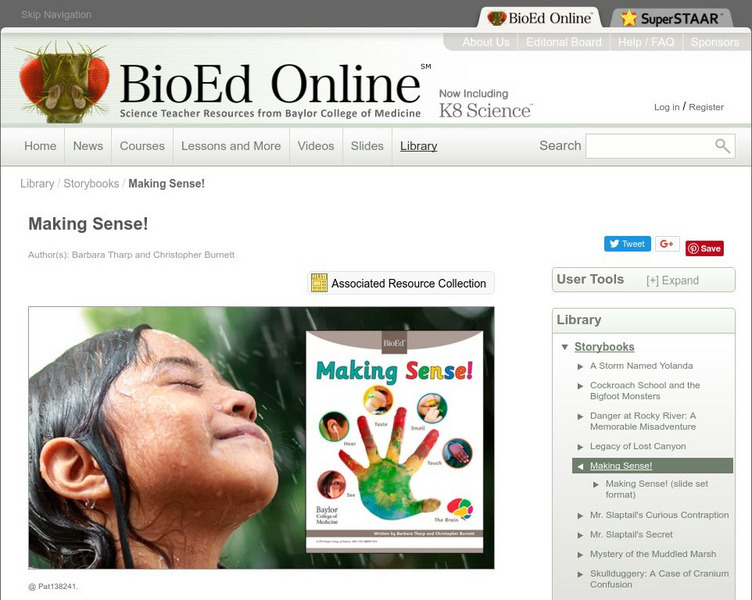Image resolution: width=752 pixels, height=600 pixels.
Task: Expand Legacy of Lost Canyon arrow
Action: point(580,447)
